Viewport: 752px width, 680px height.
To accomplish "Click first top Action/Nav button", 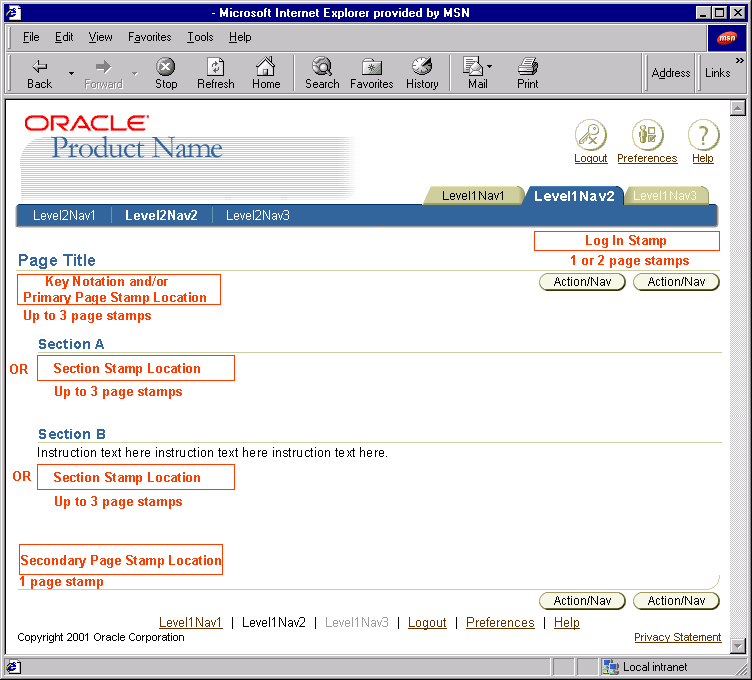I will pyautogui.click(x=582, y=282).
